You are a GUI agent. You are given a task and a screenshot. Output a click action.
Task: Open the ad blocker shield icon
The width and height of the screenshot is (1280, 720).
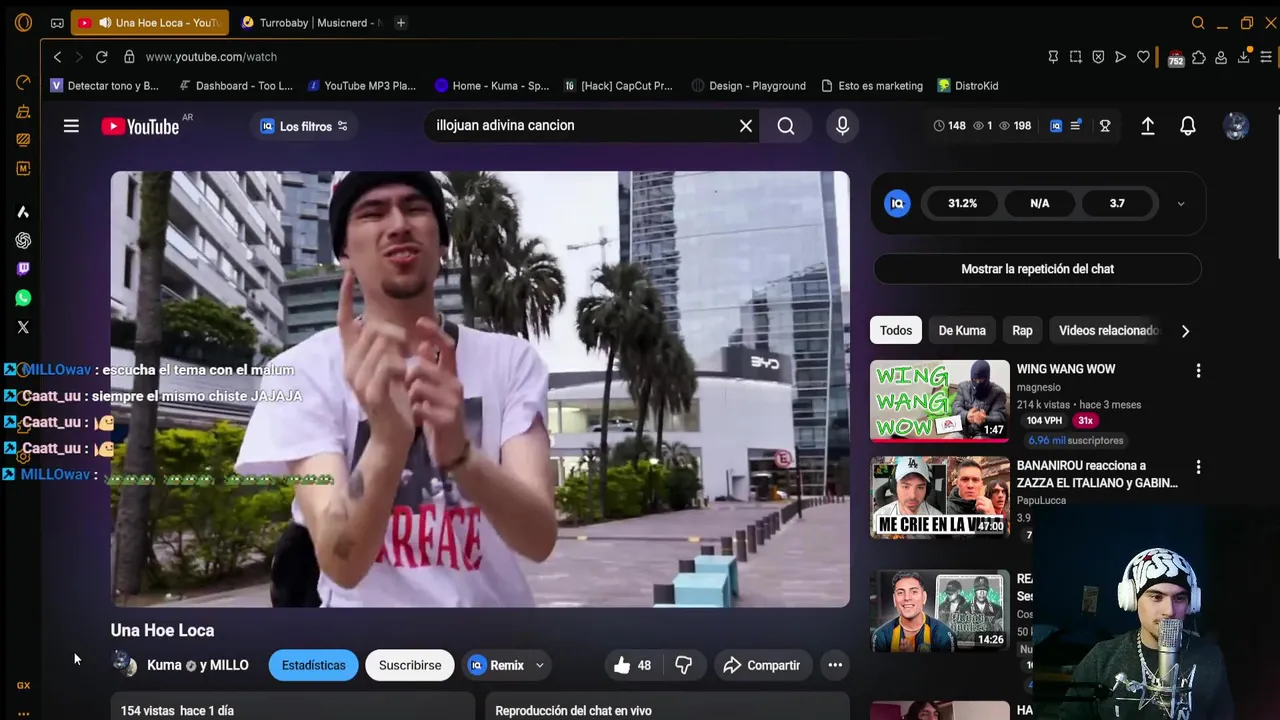tap(1098, 57)
